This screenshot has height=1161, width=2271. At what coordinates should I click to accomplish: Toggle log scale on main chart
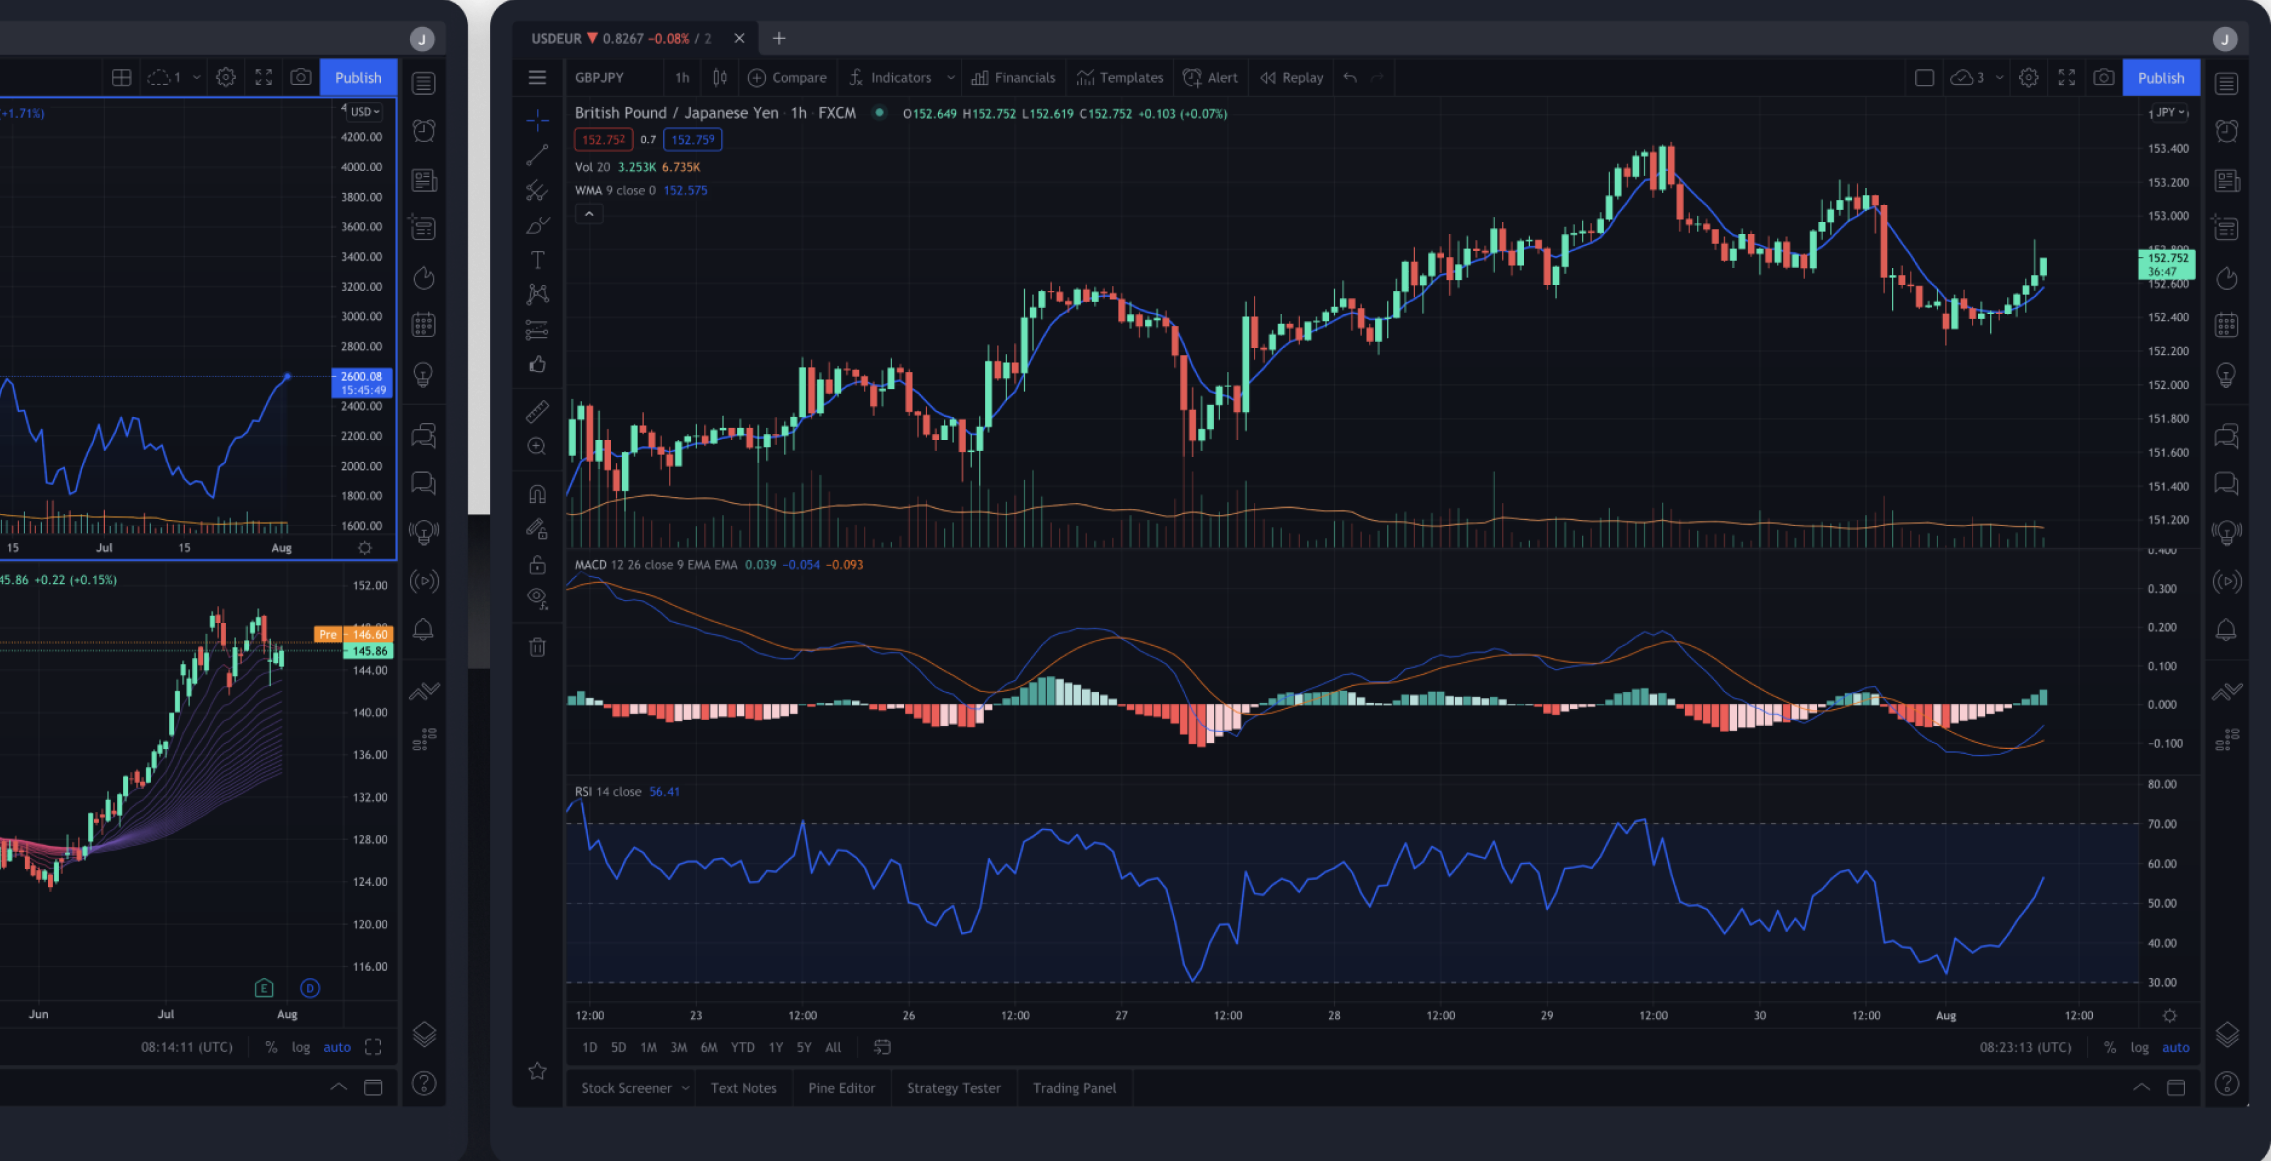[x=2139, y=1047]
